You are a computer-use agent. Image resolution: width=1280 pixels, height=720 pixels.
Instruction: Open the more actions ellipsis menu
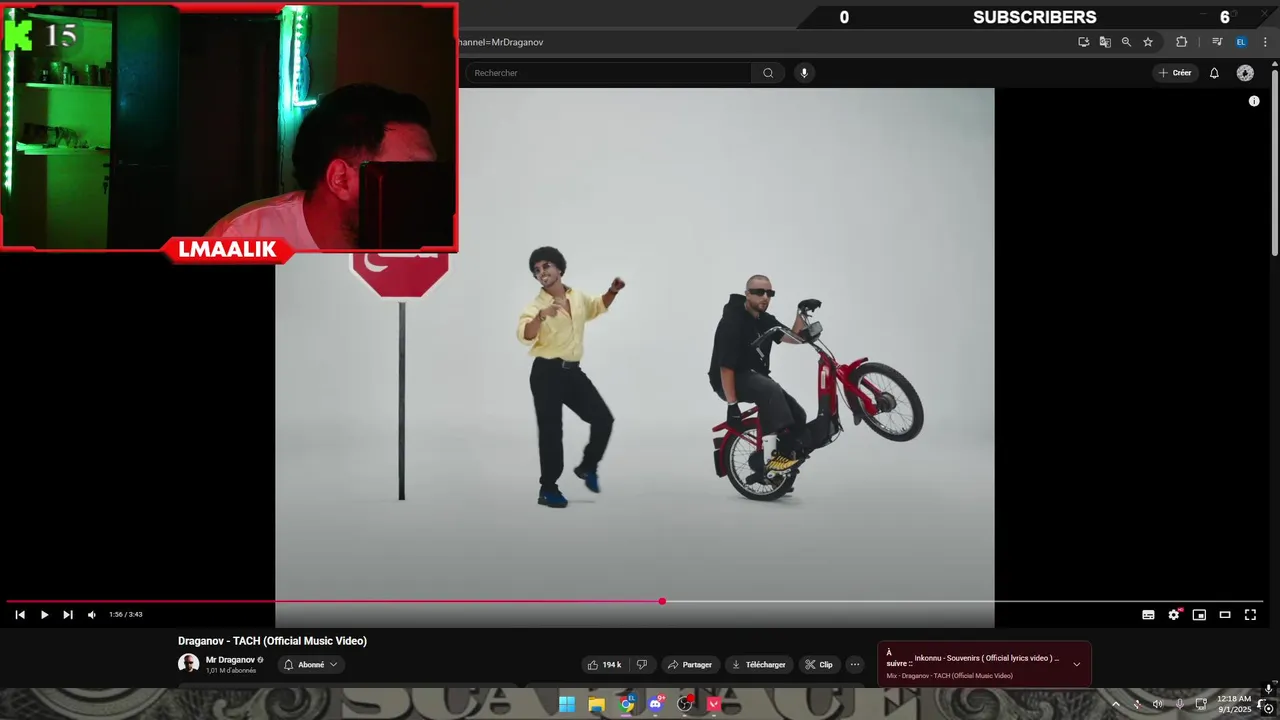[x=855, y=665]
